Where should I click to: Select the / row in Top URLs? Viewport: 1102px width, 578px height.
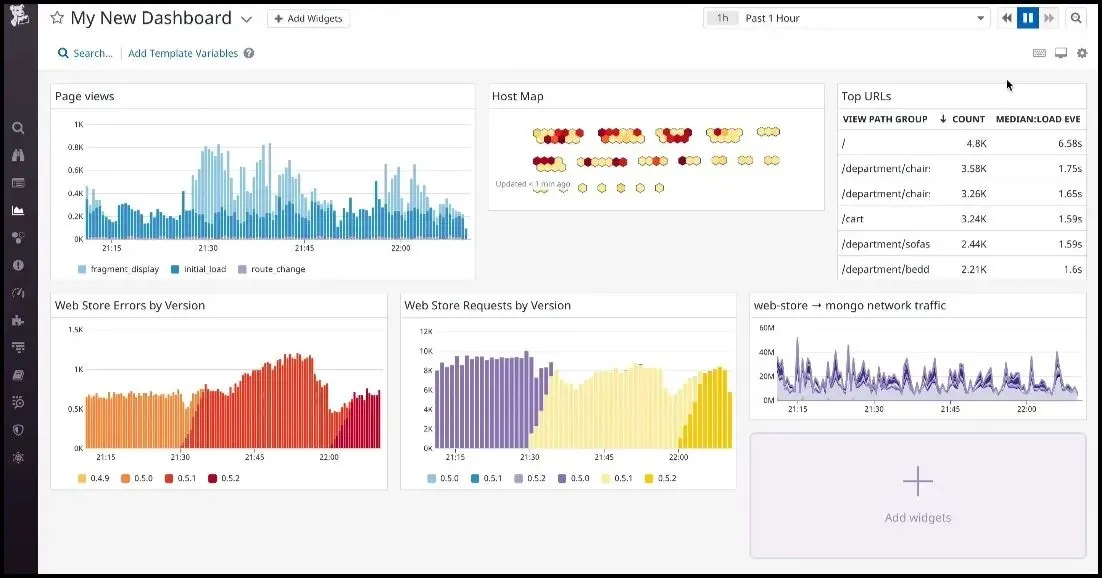pyautogui.click(x=961, y=143)
